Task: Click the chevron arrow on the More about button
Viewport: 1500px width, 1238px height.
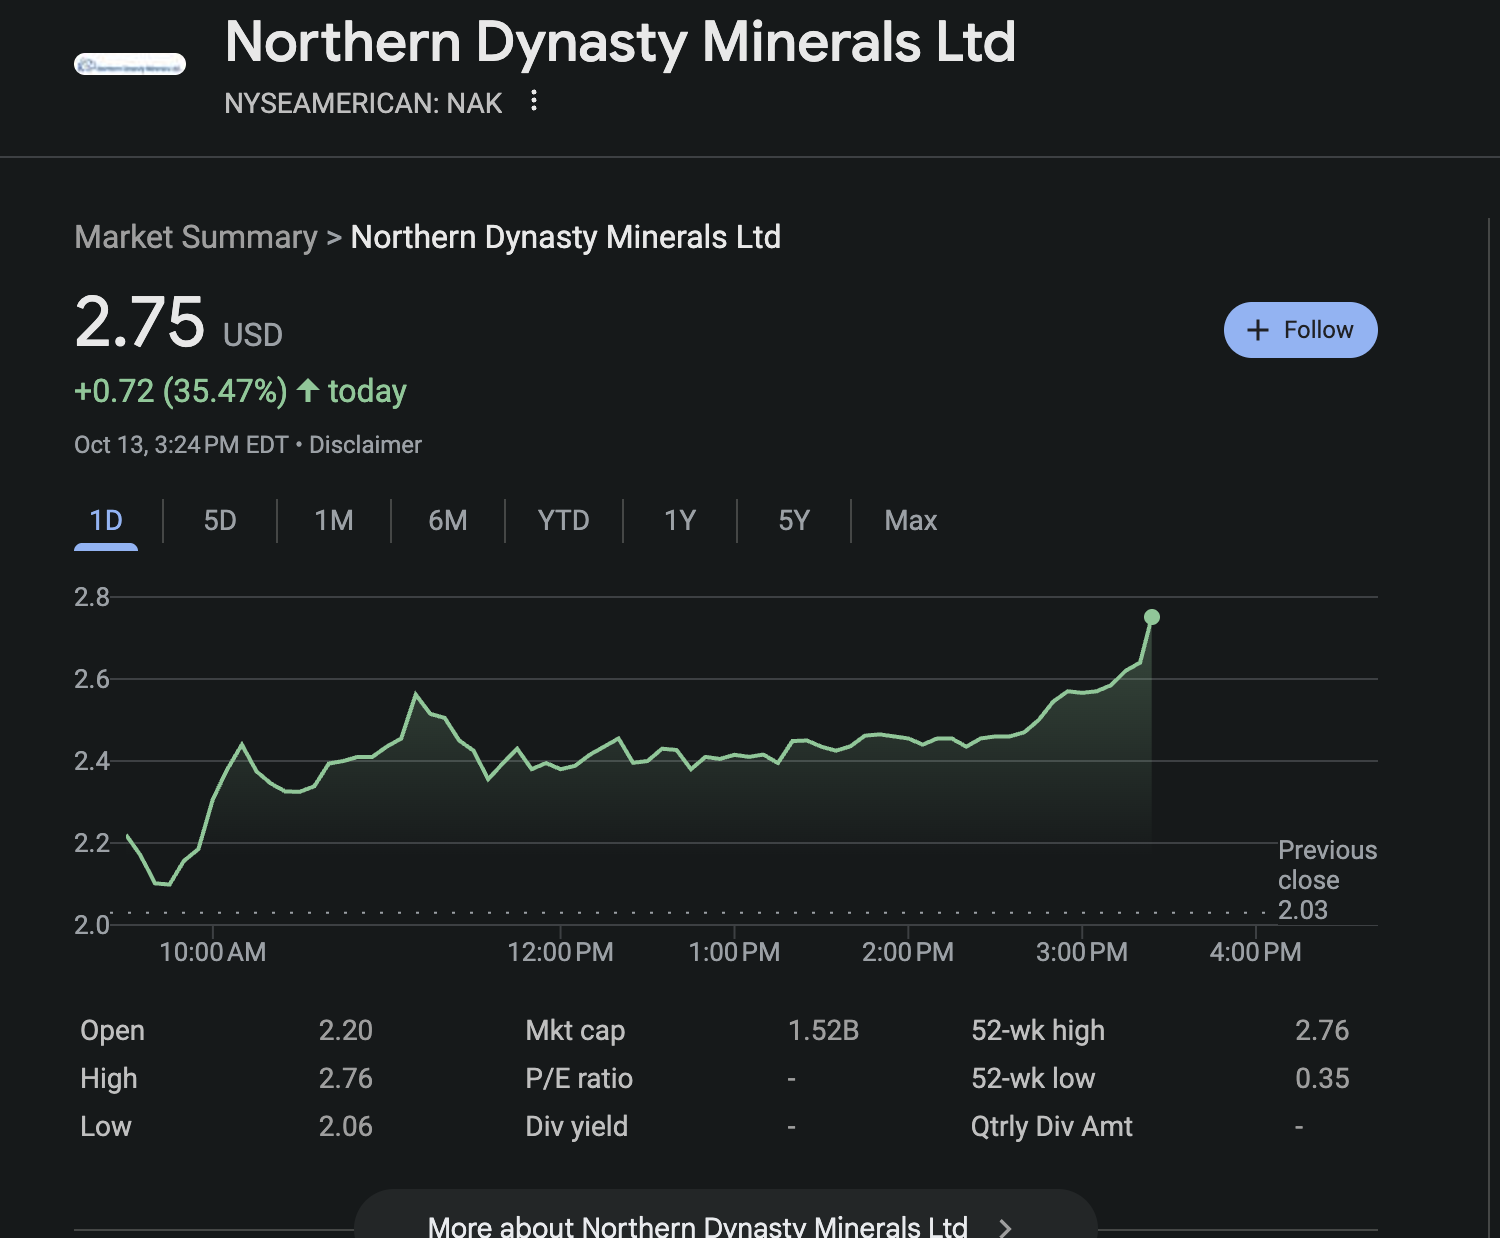Action: (1006, 1228)
